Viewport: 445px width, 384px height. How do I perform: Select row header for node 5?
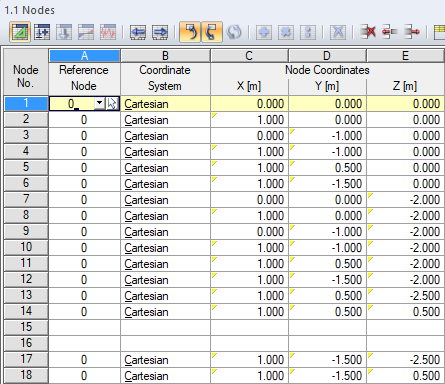pos(26,167)
